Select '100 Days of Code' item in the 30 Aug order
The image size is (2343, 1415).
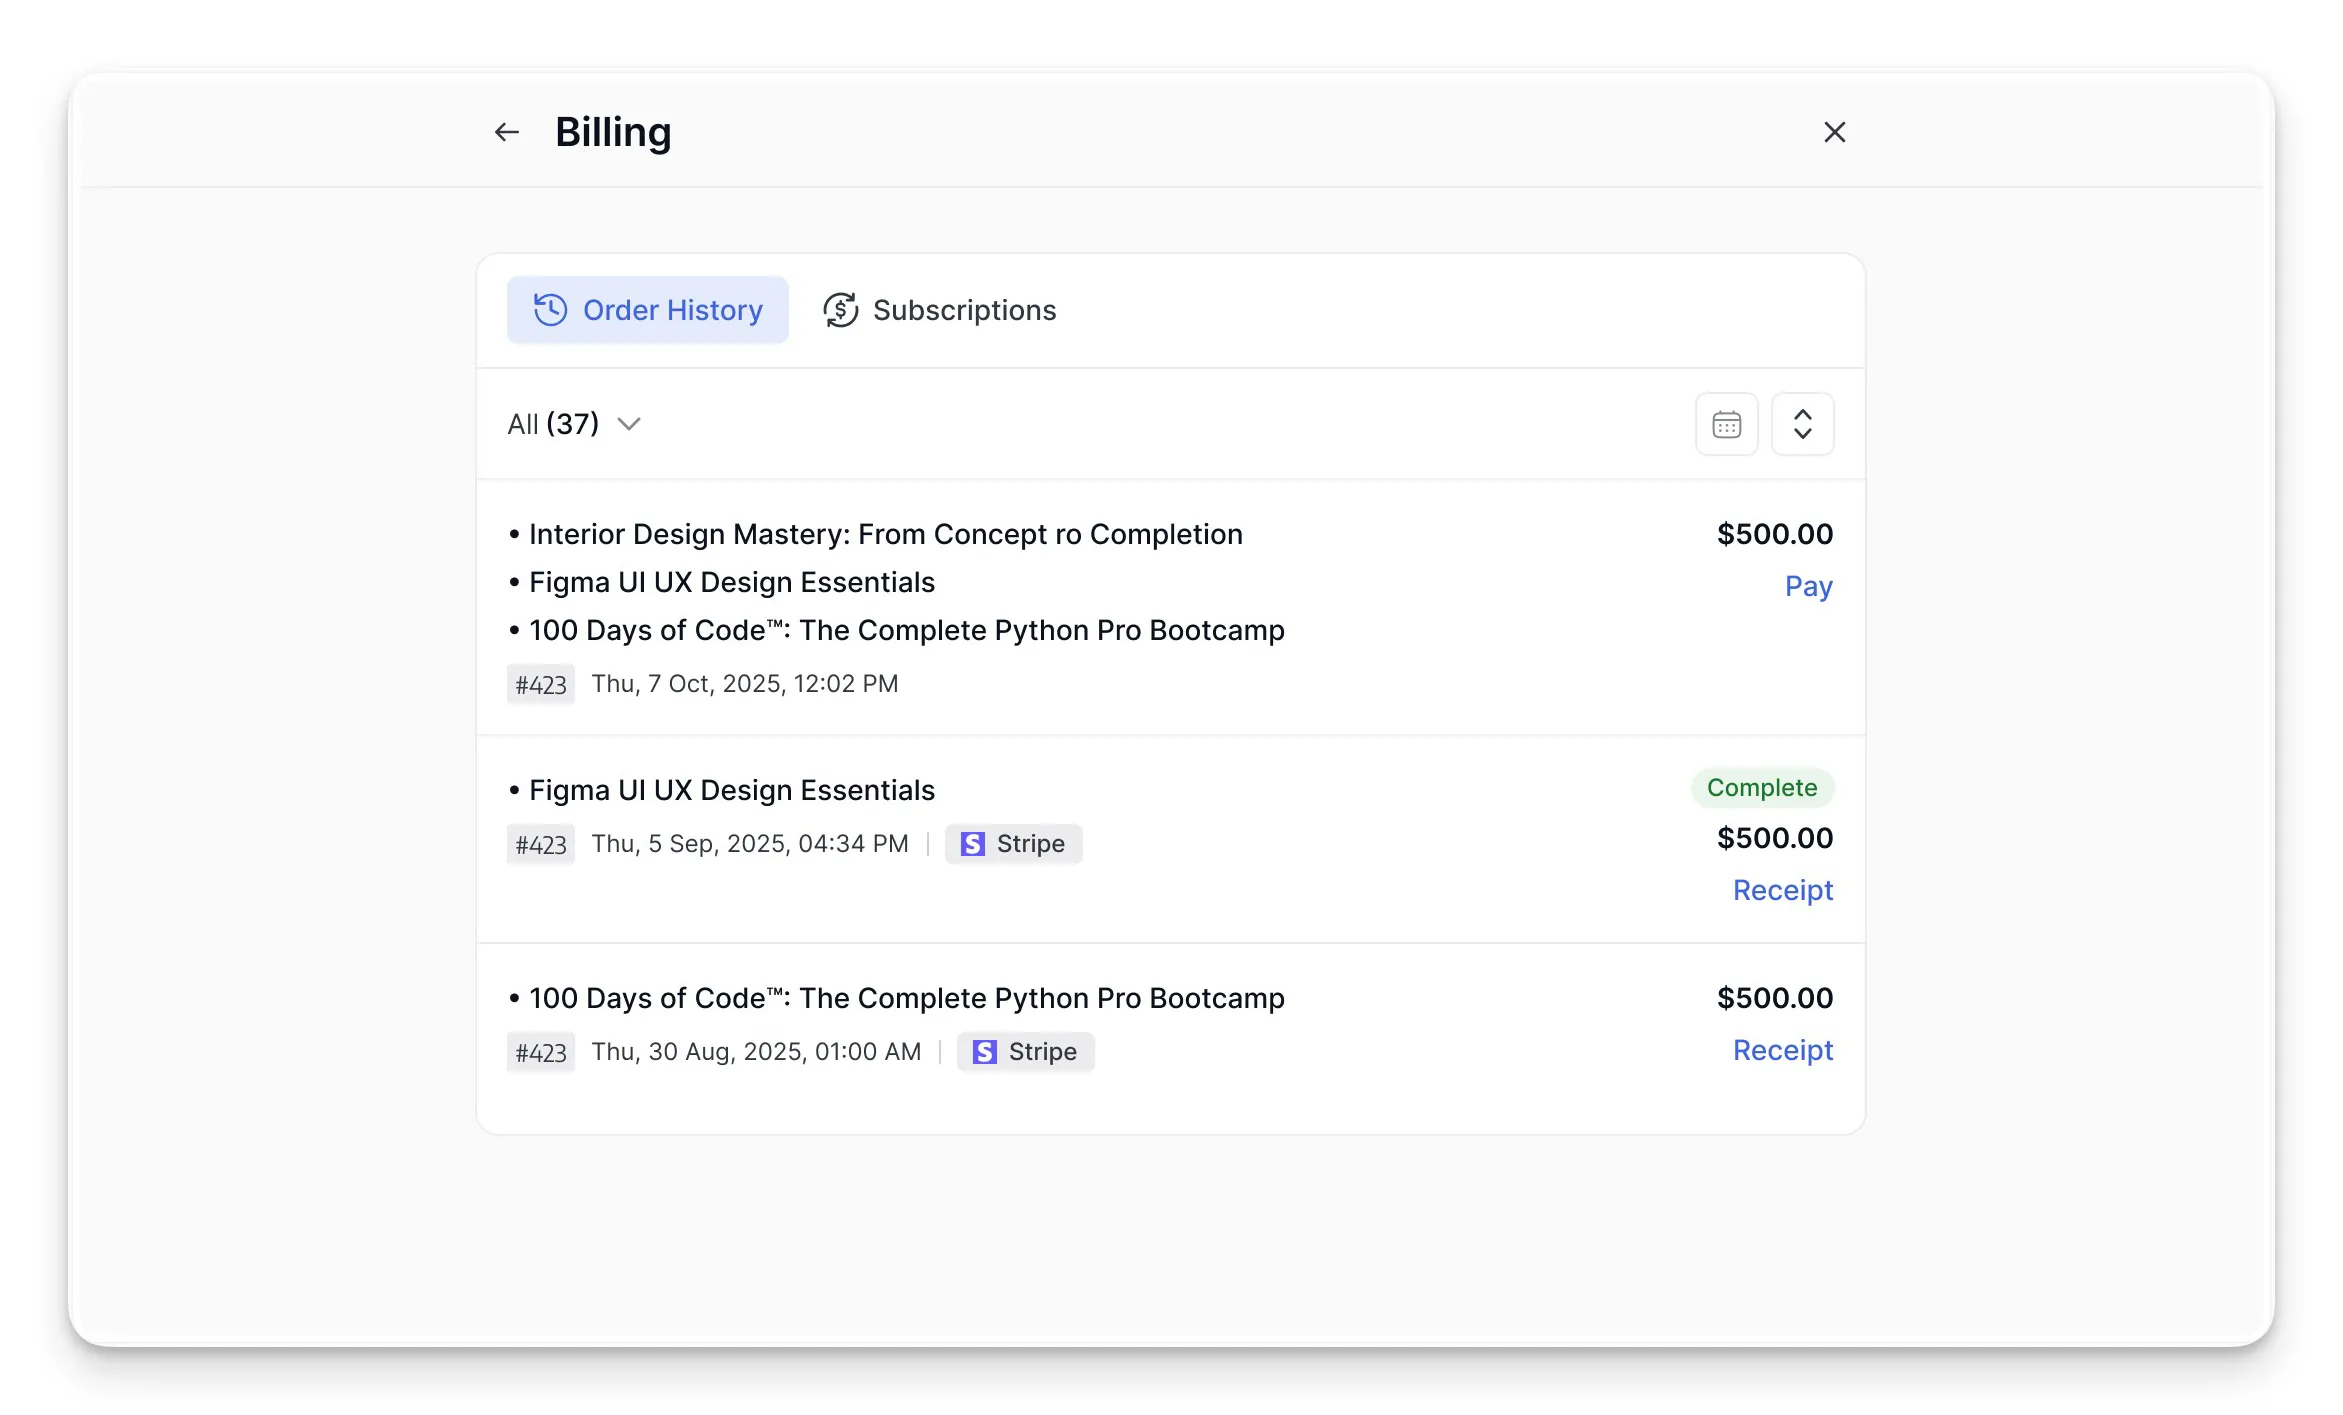click(x=906, y=998)
